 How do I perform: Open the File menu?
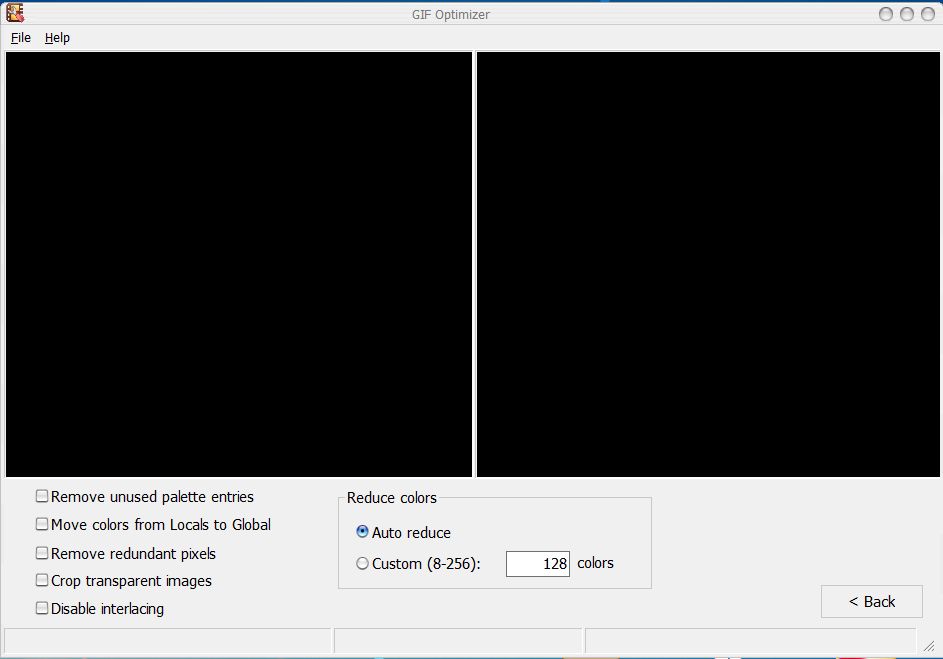tap(20, 37)
